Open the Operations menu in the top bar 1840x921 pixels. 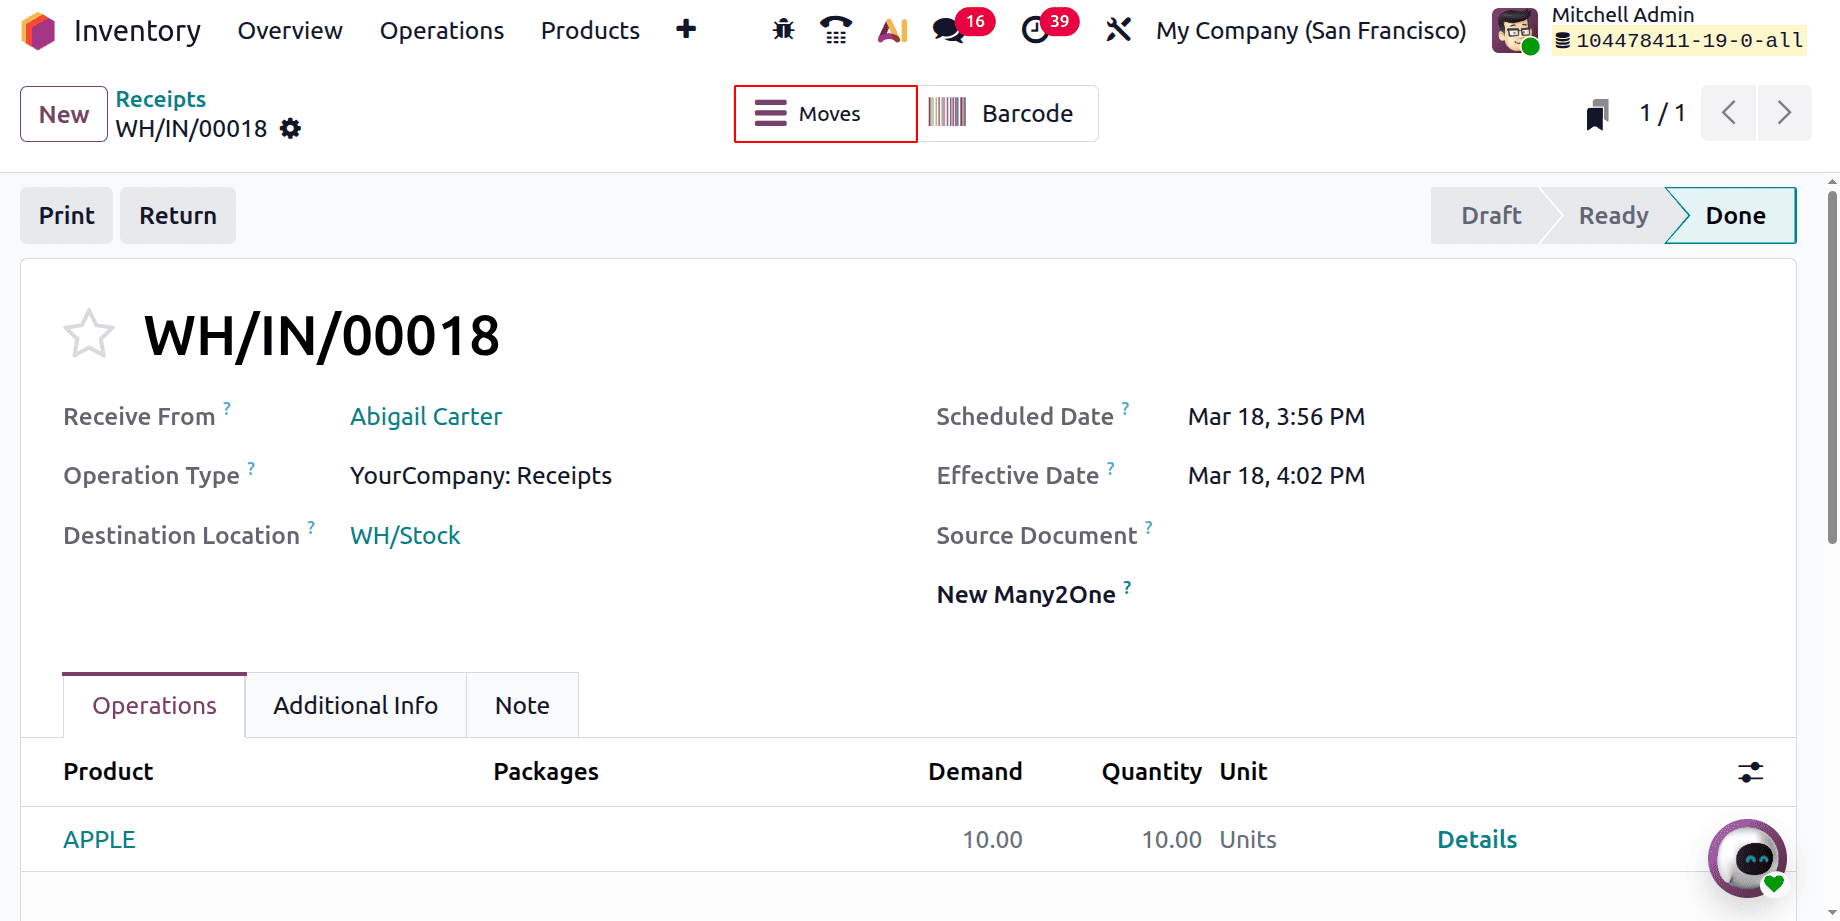(441, 30)
